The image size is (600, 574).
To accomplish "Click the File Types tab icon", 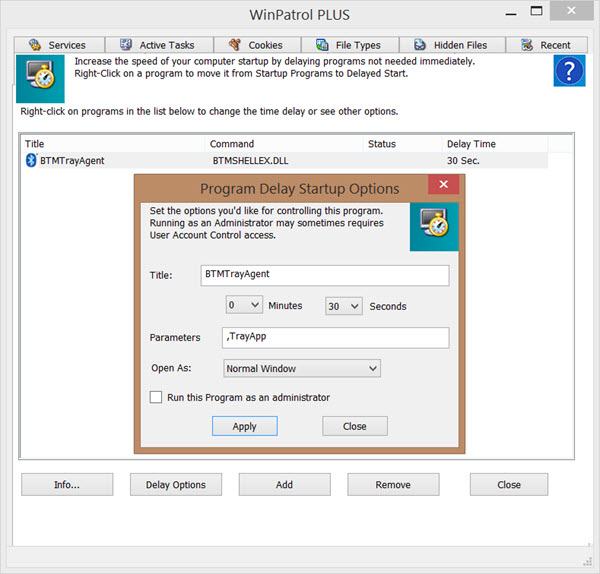I will (x=322, y=45).
